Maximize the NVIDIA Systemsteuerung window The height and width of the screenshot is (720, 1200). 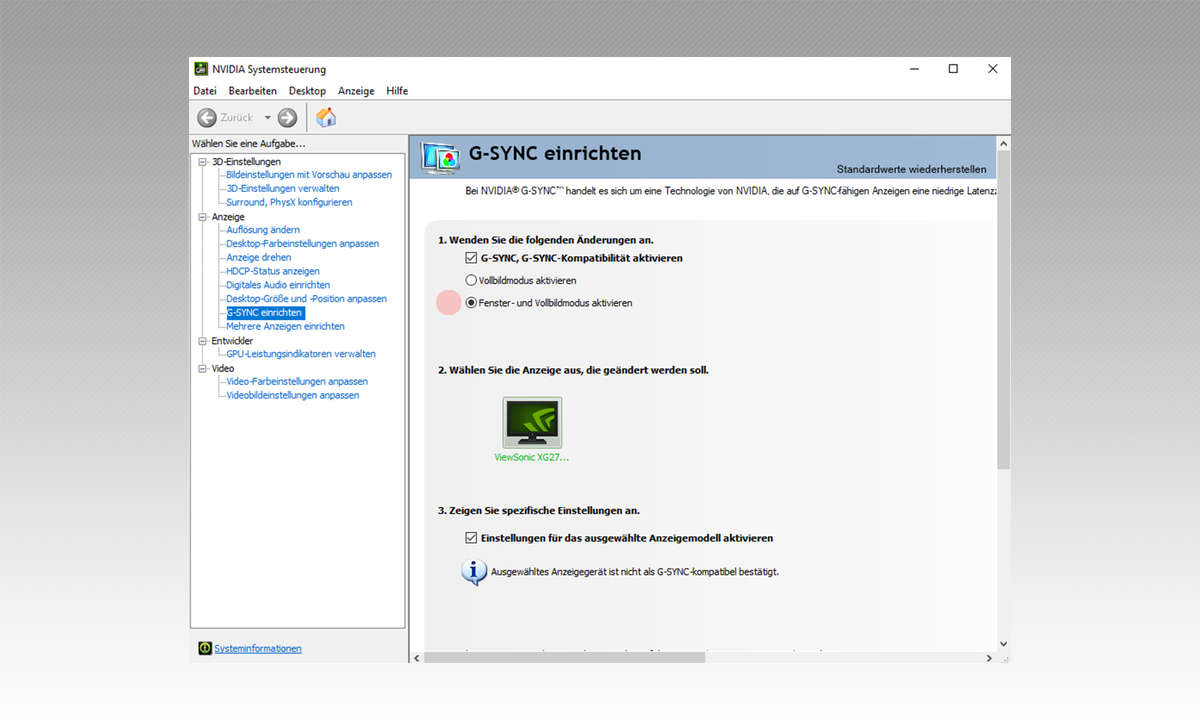click(953, 69)
